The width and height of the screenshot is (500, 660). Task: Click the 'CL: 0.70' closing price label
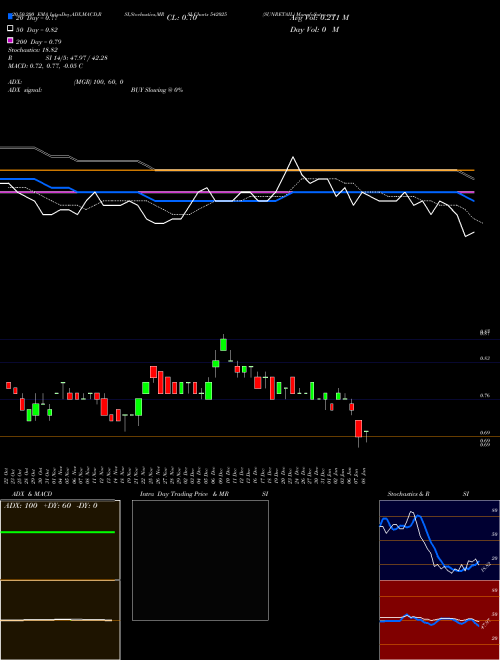182,18
